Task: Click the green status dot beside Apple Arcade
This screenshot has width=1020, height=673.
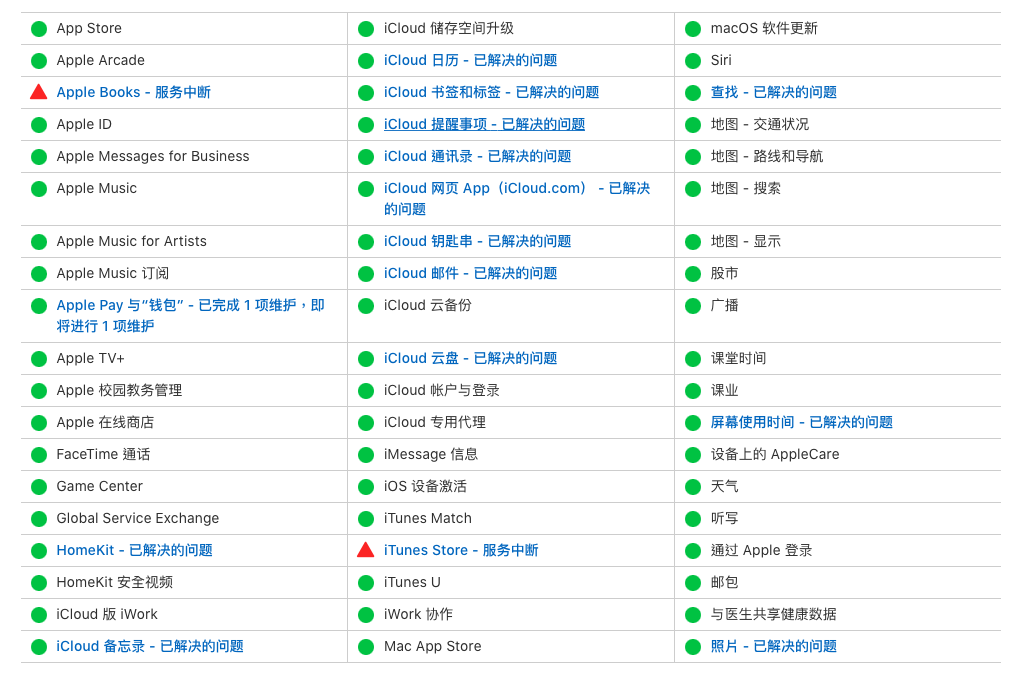Action: point(39,60)
